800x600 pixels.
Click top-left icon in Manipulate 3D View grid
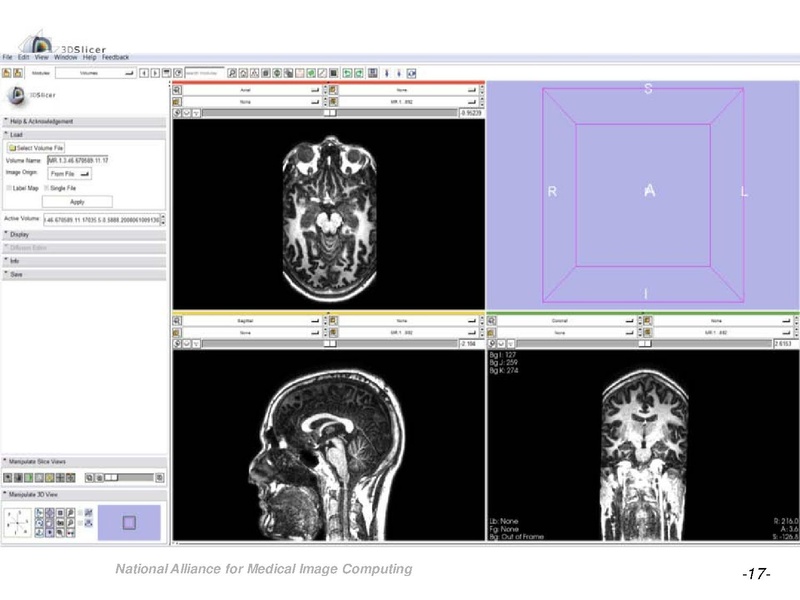tap(39, 513)
